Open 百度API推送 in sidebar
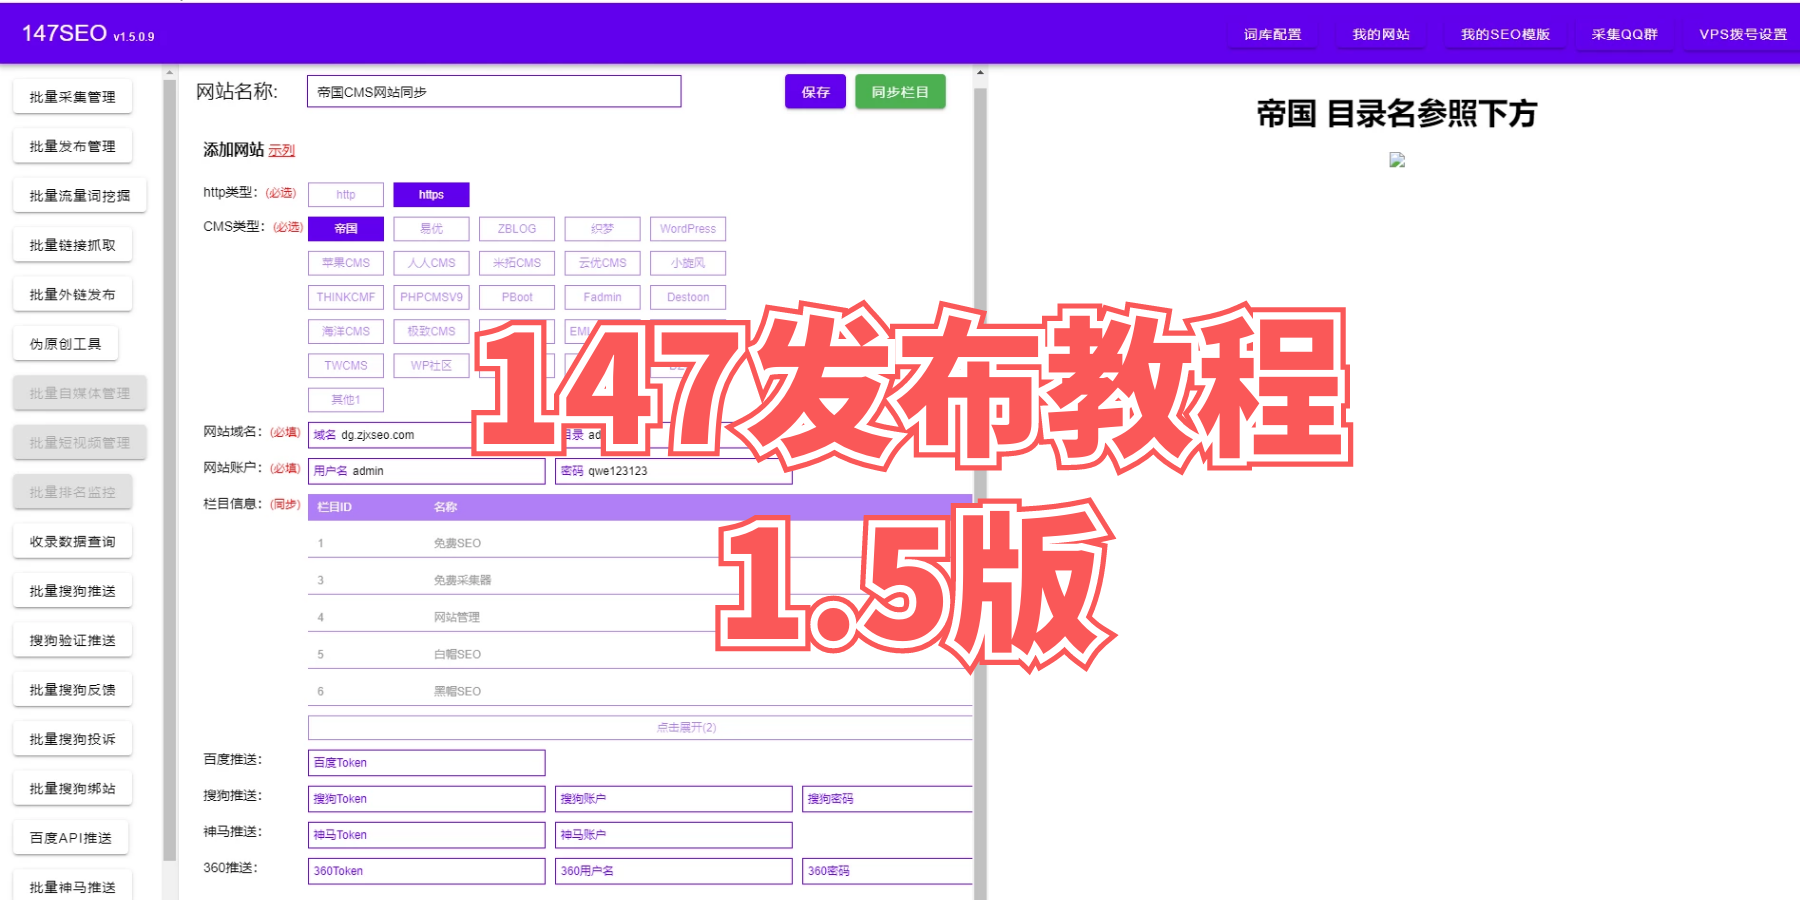 pyautogui.click(x=71, y=838)
